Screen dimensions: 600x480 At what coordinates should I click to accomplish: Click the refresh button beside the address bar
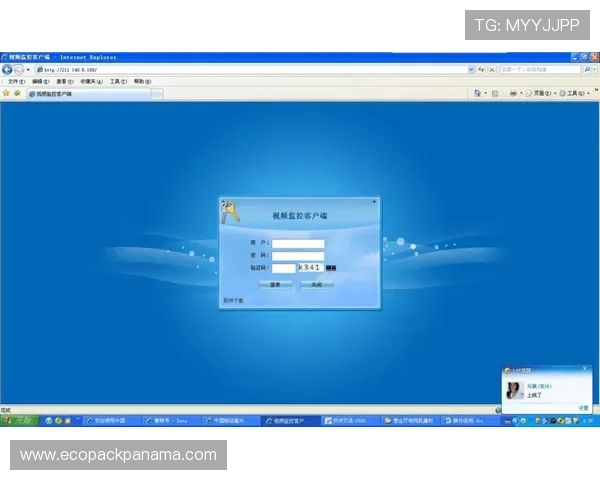point(479,70)
